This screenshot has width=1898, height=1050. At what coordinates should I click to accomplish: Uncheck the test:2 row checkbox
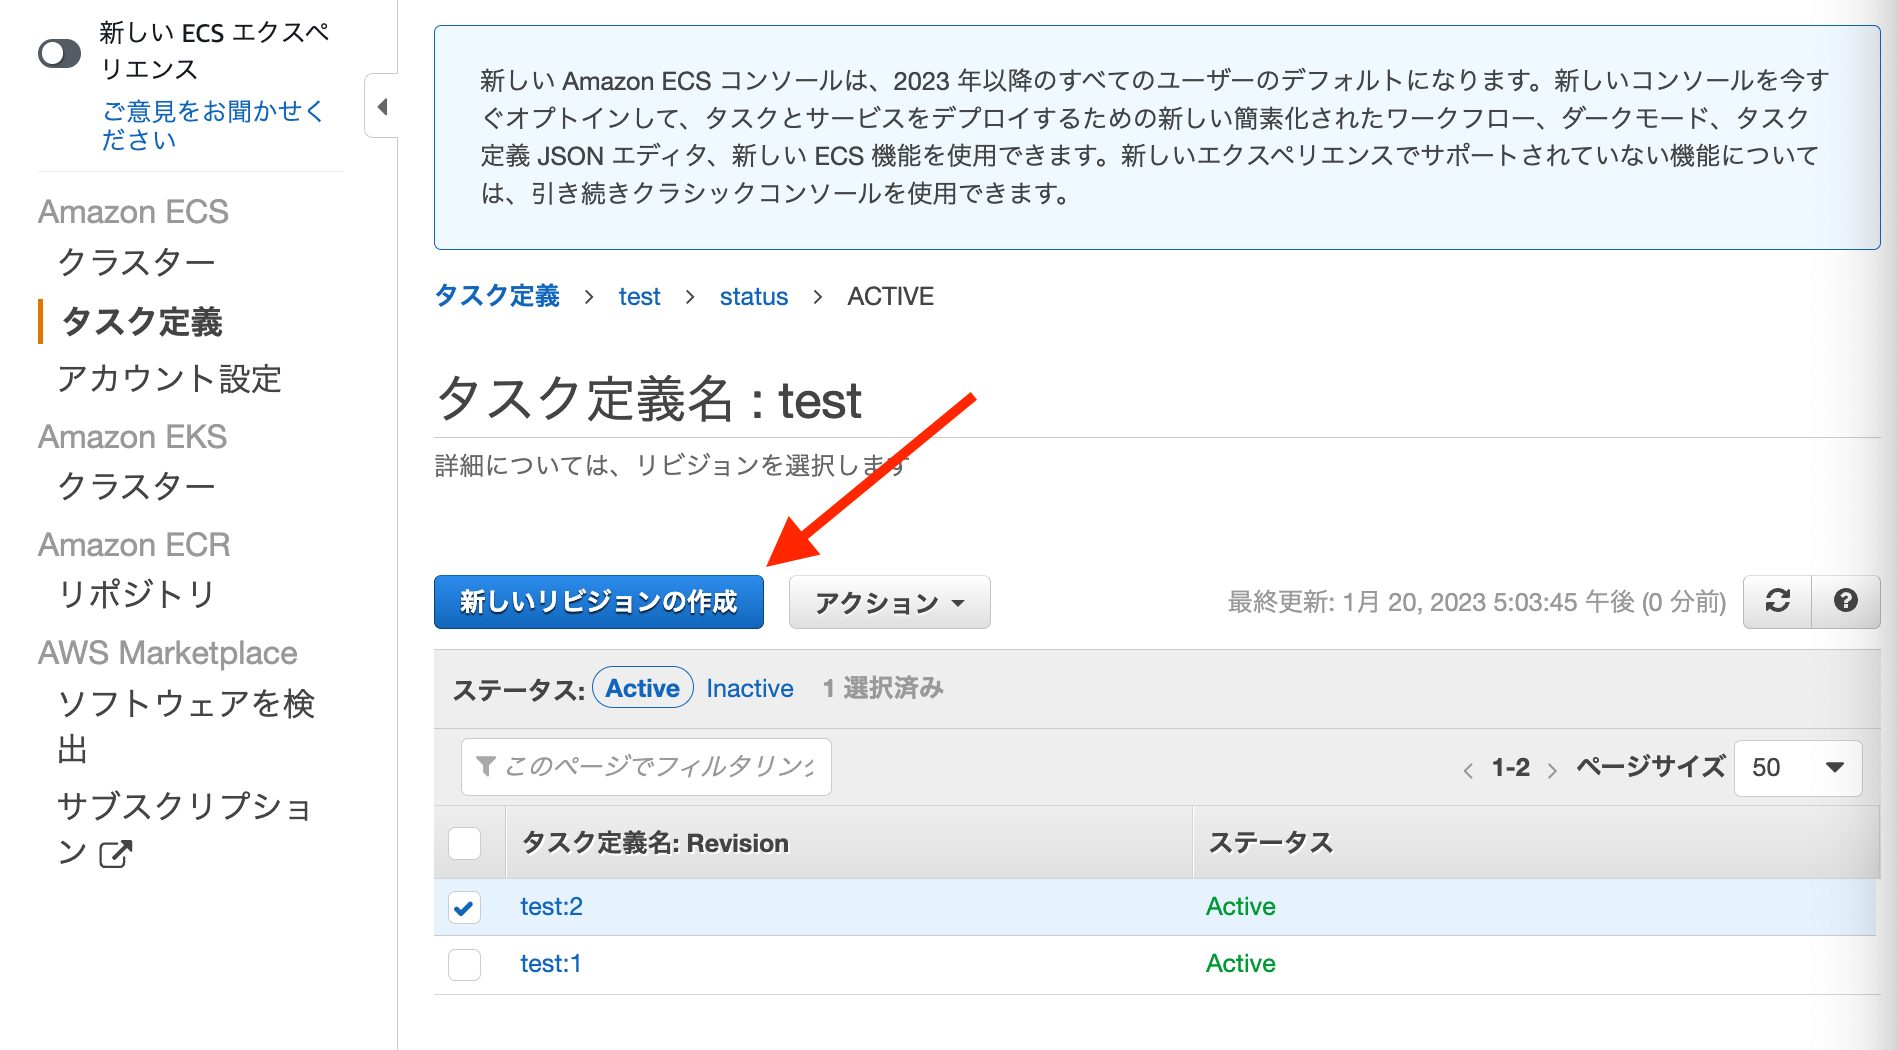[464, 907]
